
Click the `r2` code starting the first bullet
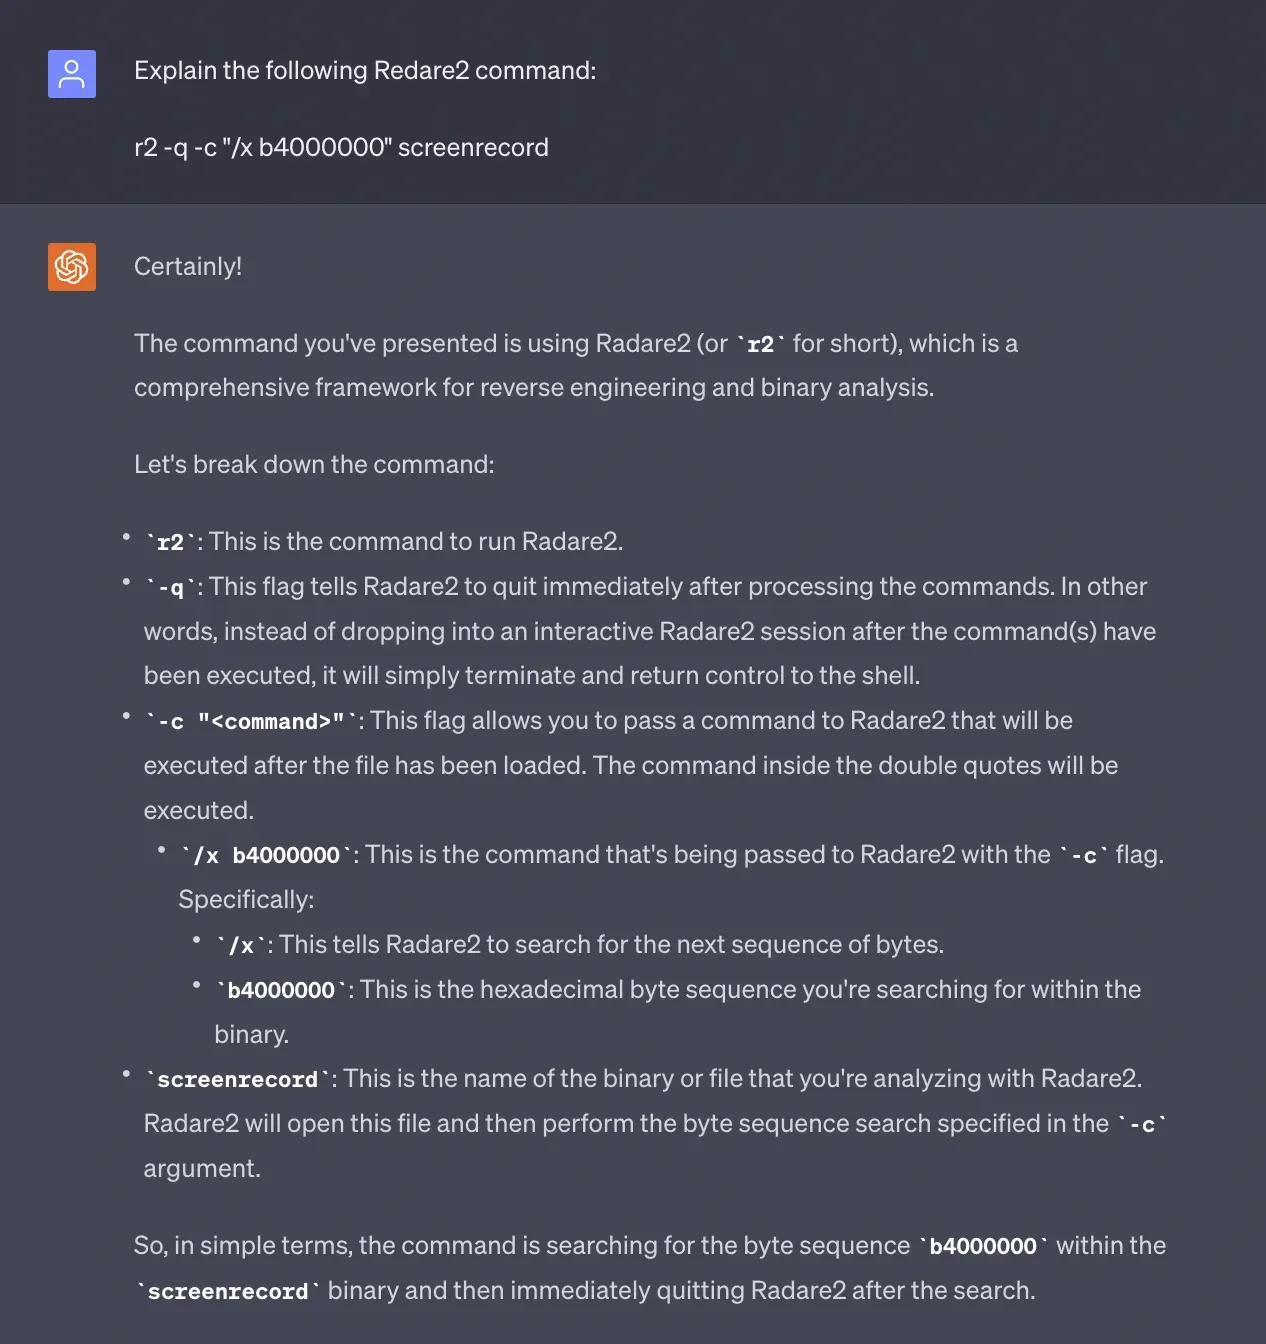coord(170,543)
